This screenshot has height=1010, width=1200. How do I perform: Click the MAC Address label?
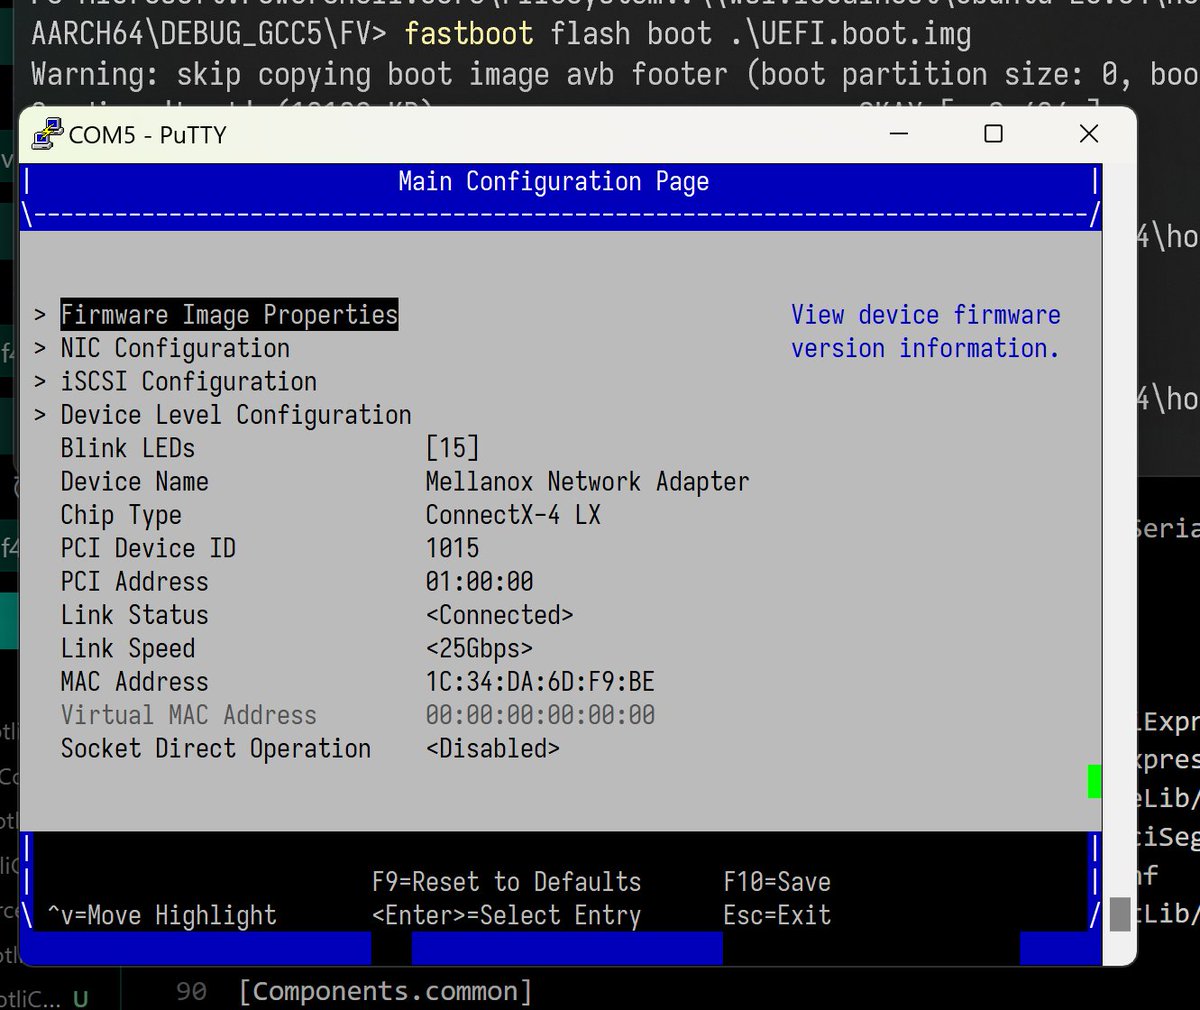[135, 682]
